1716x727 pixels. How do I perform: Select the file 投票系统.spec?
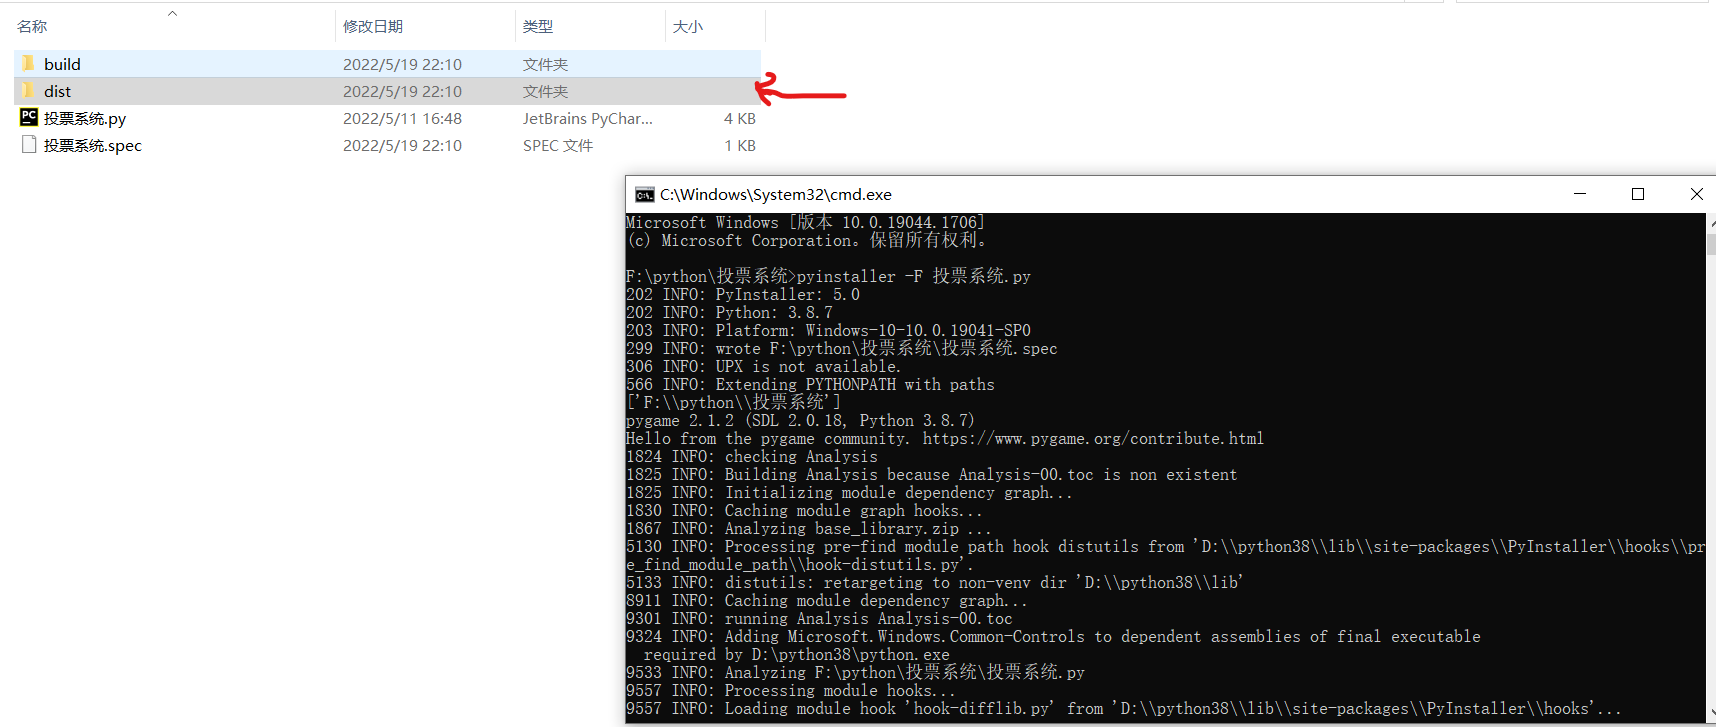point(93,145)
